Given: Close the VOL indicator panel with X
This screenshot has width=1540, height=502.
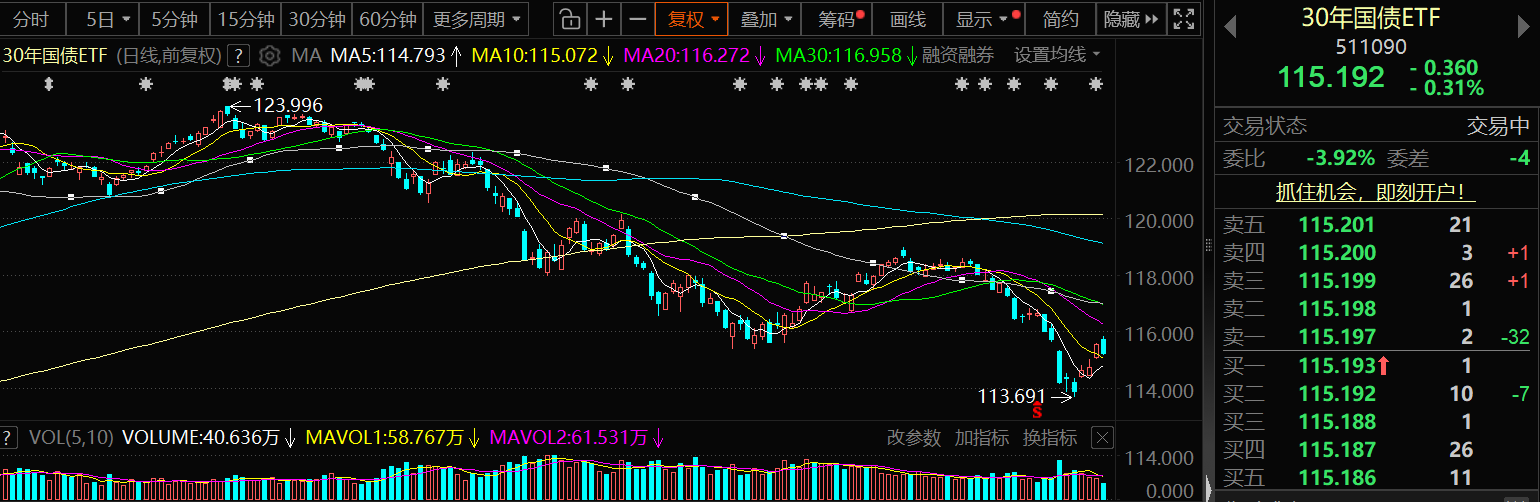Looking at the screenshot, I should pyautogui.click(x=1102, y=437).
